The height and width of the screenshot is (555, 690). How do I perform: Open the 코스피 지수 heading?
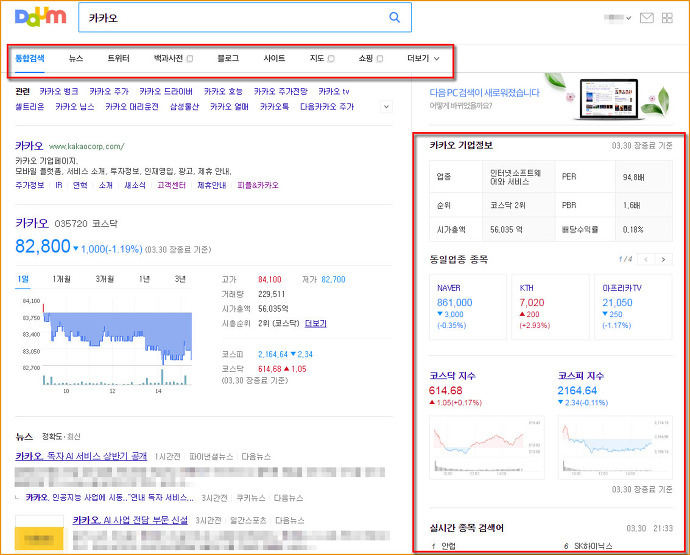[x=581, y=376]
